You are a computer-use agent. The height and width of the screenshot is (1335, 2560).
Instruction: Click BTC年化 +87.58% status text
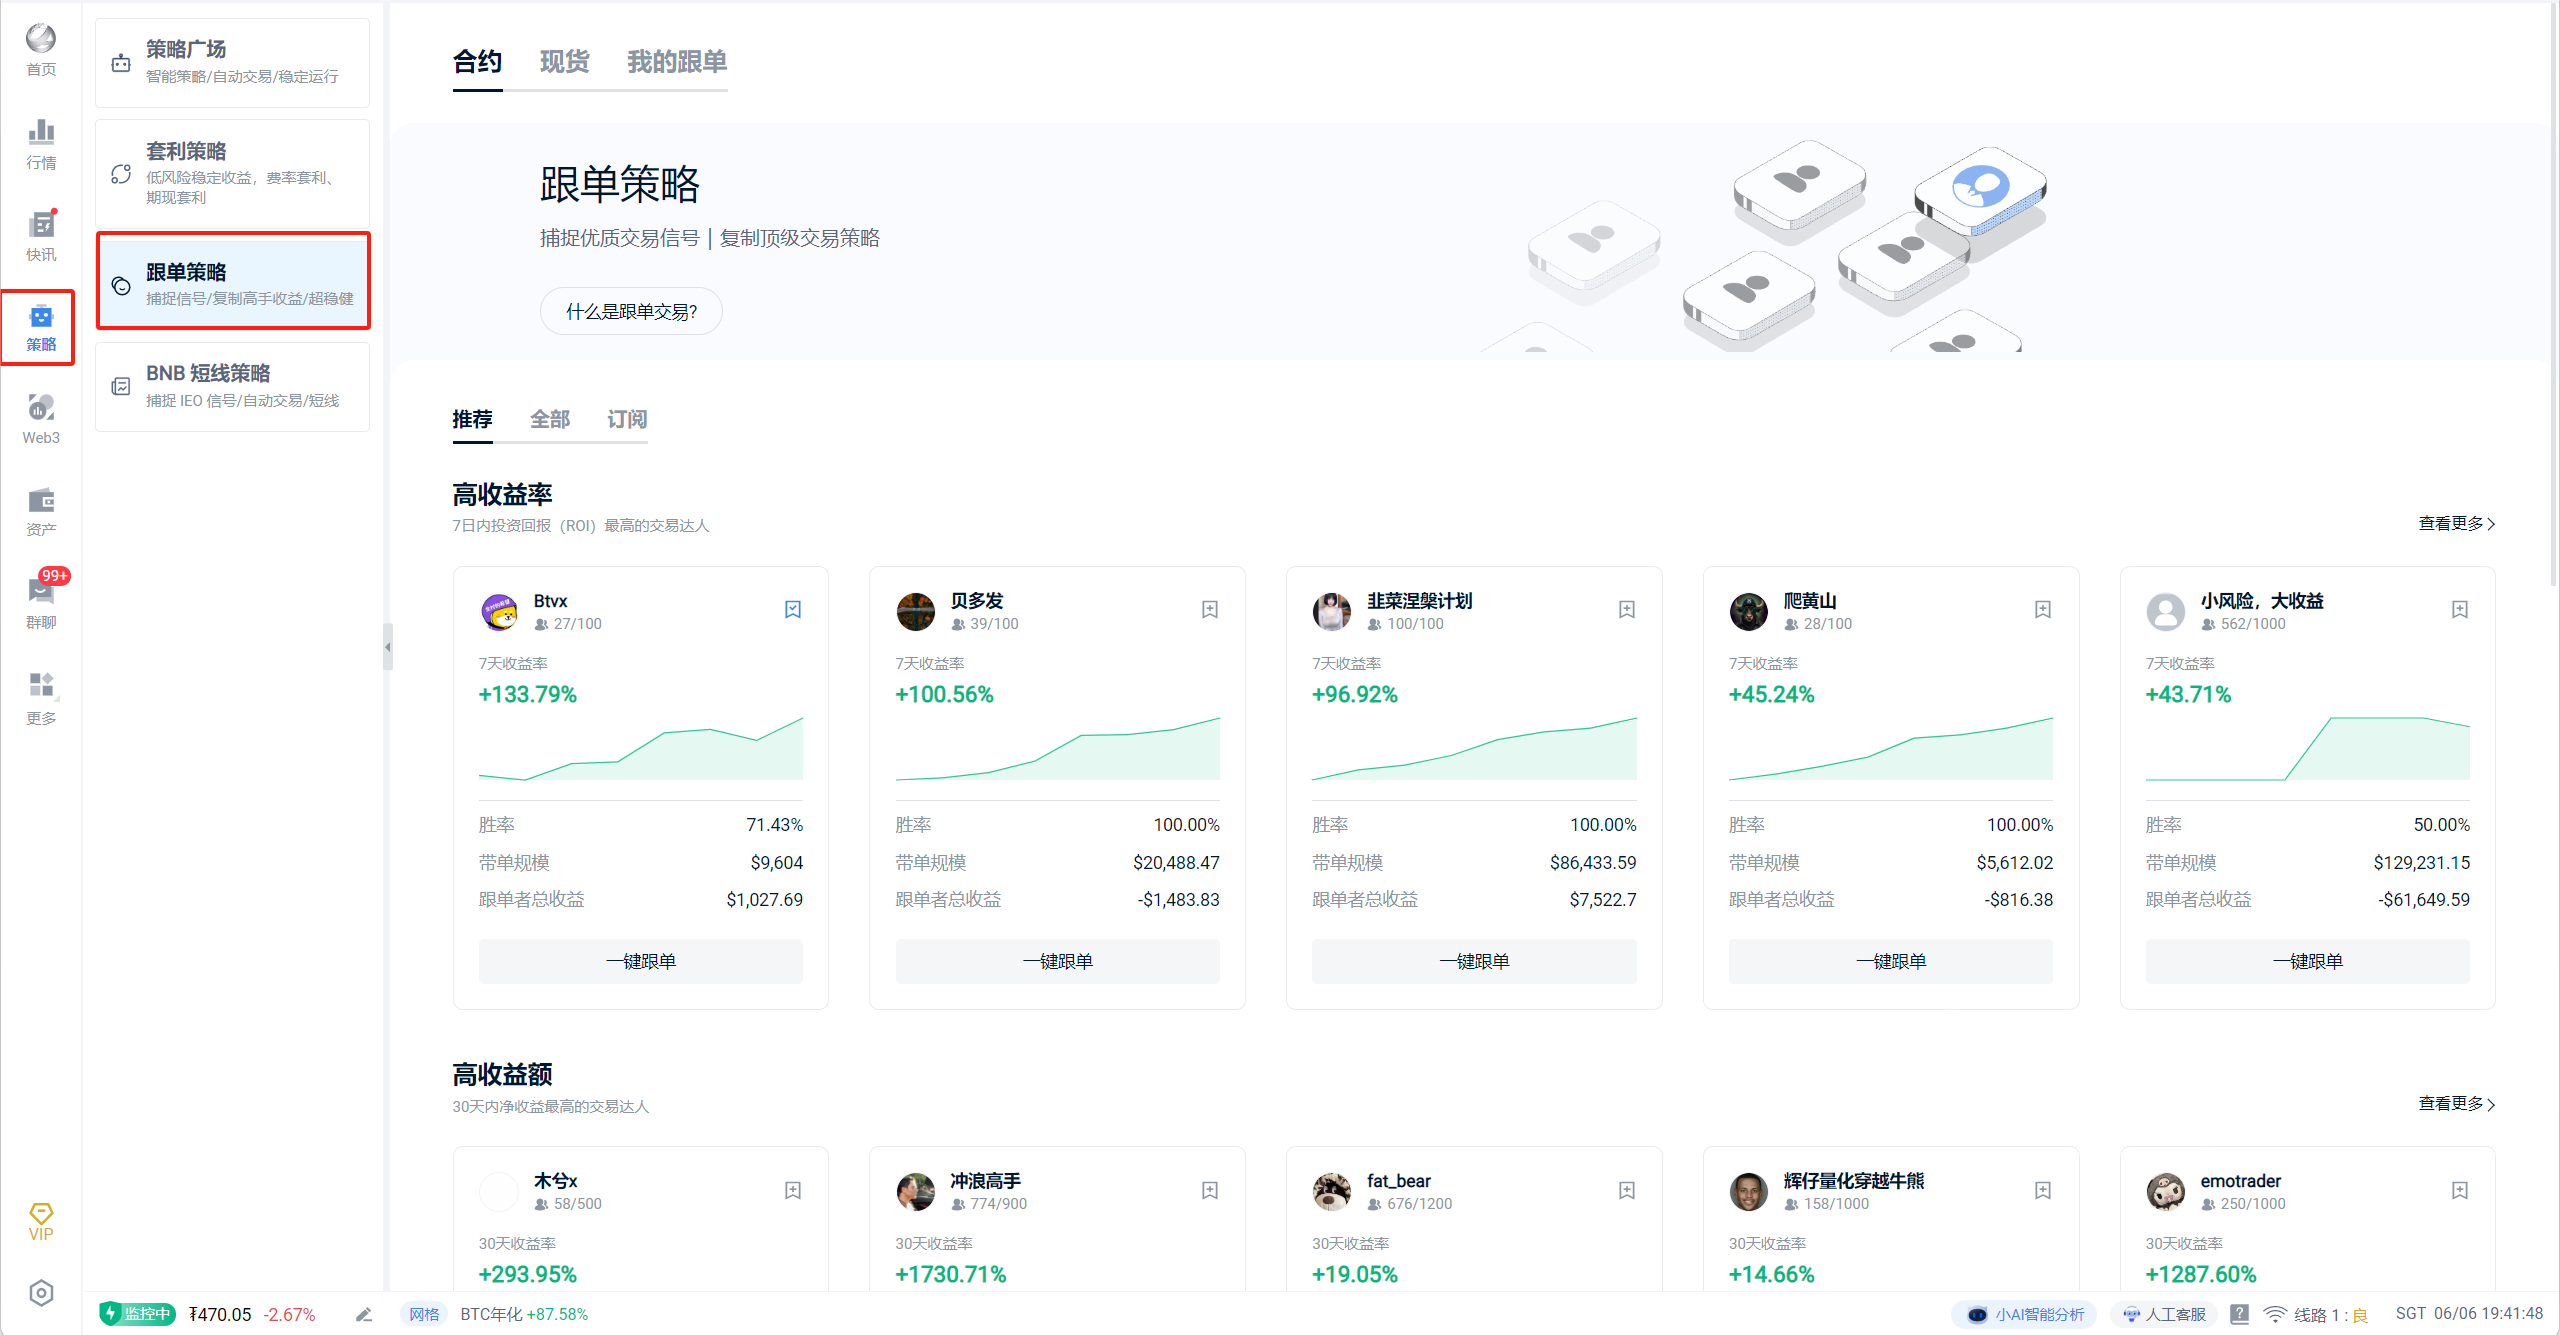[524, 1314]
